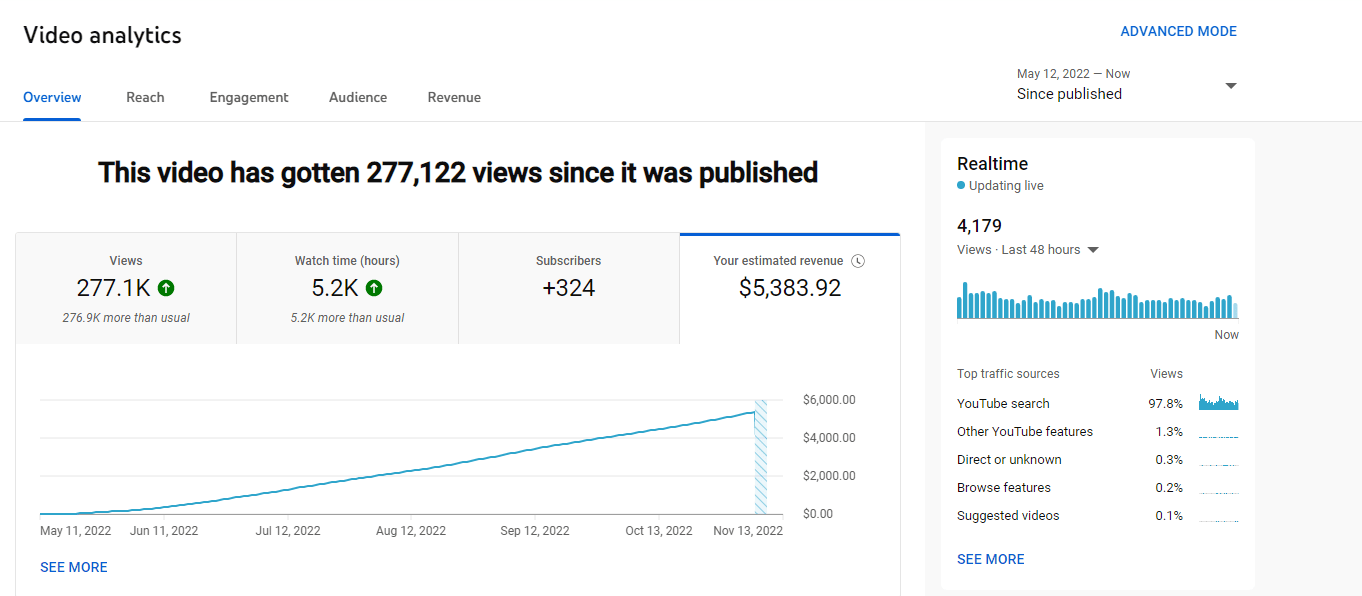The width and height of the screenshot is (1362, 596).
Task: Click the blue Updating live dot
Action: tap(961, 186)
